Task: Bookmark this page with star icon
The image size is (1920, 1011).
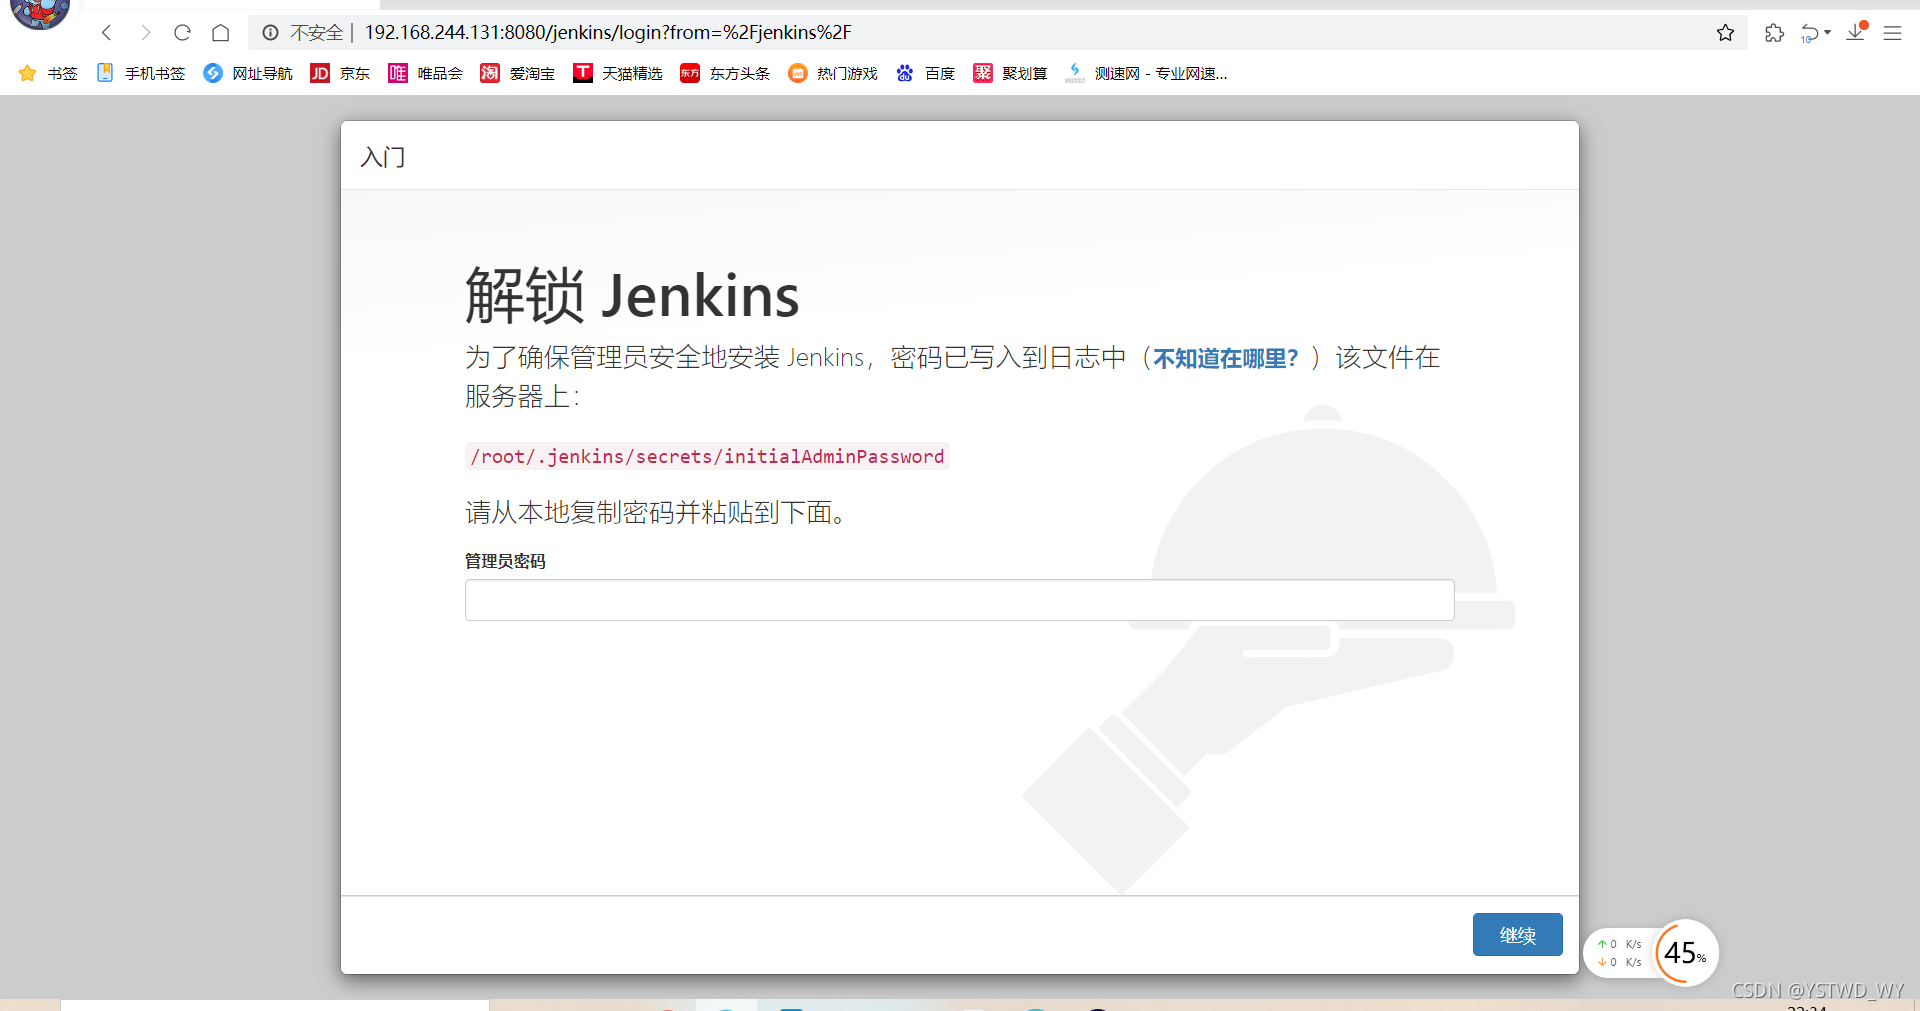Action: coord(1725,33)
